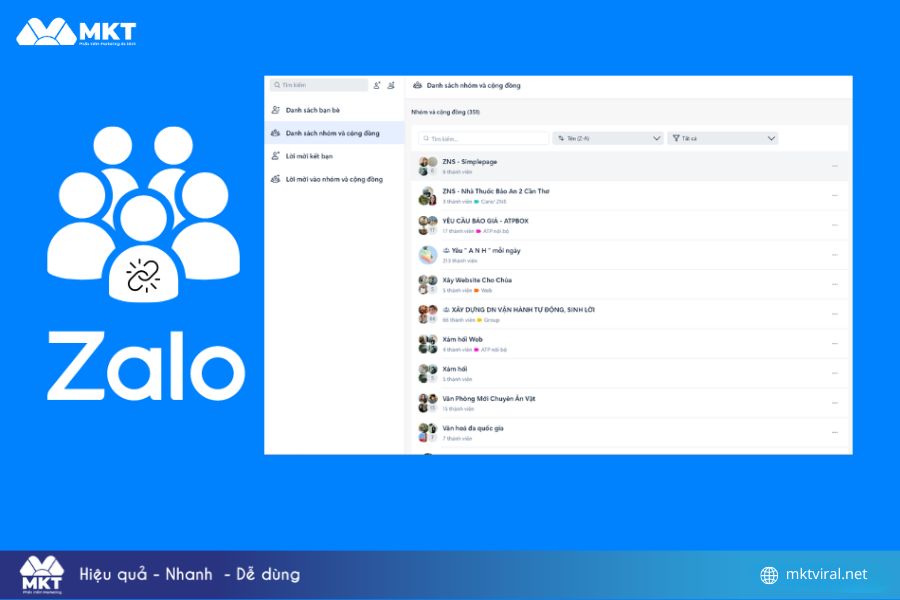Viewport: 900px width, 600px height.
Task: Click the create group icon beside search
Action: (391, 85)
